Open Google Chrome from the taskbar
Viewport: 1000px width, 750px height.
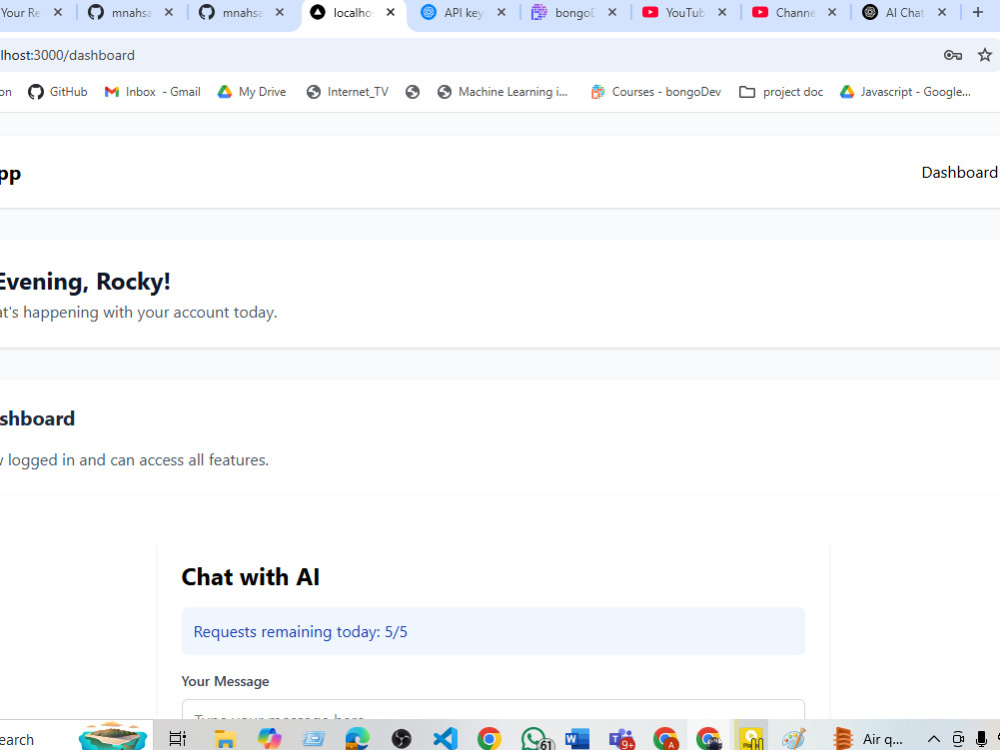pos(489,739)
